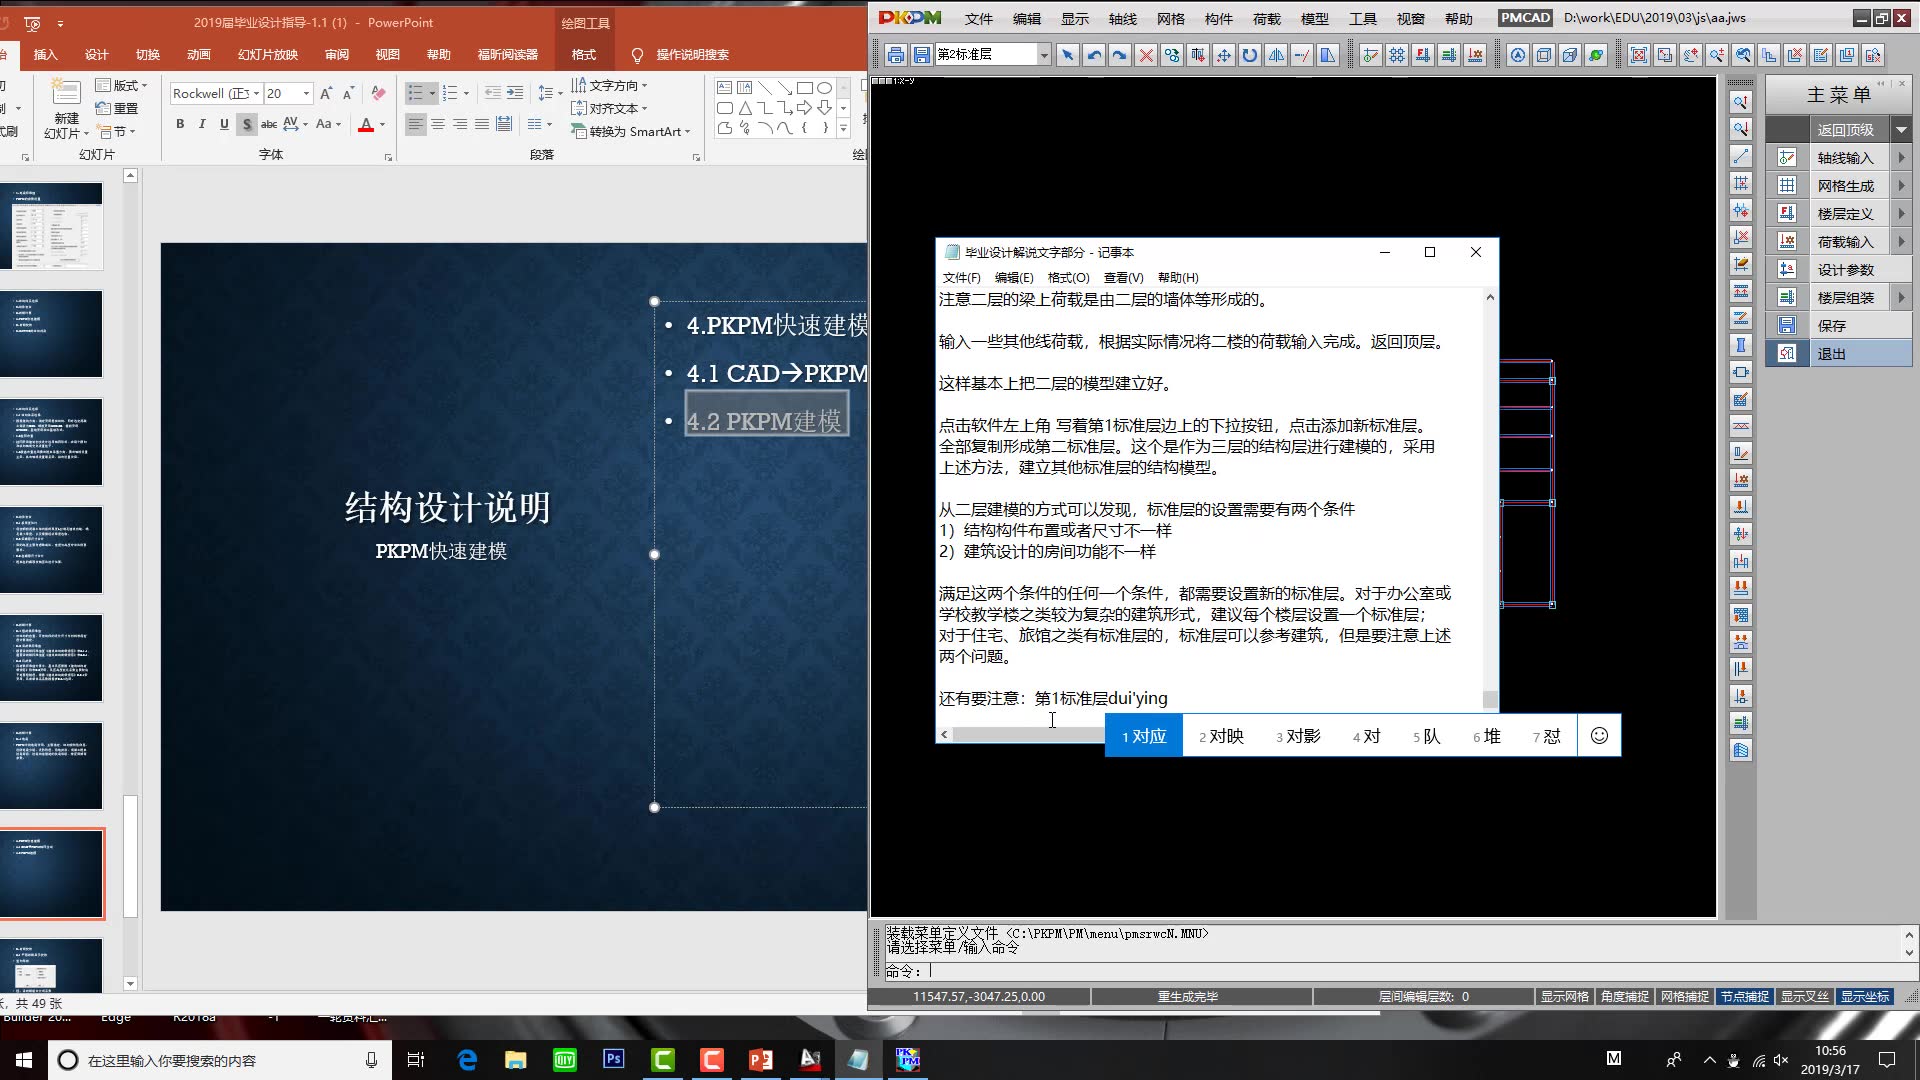Screen dimensions: 1920x1080
Task: Click the decrease indent icon in PowerPoint
Action: point(493,93)
